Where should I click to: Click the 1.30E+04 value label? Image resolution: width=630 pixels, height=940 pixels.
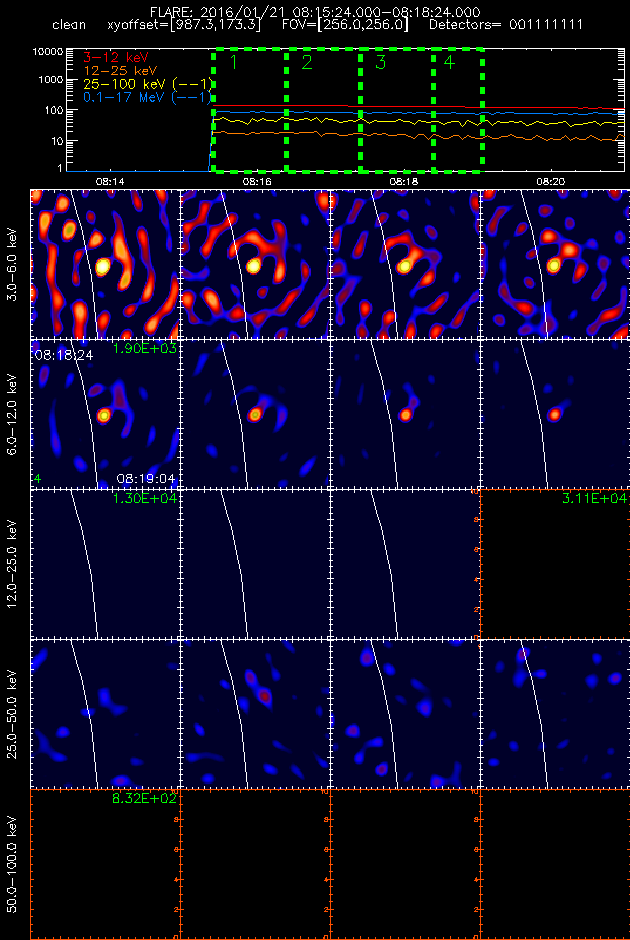click(x=144, y=498)
